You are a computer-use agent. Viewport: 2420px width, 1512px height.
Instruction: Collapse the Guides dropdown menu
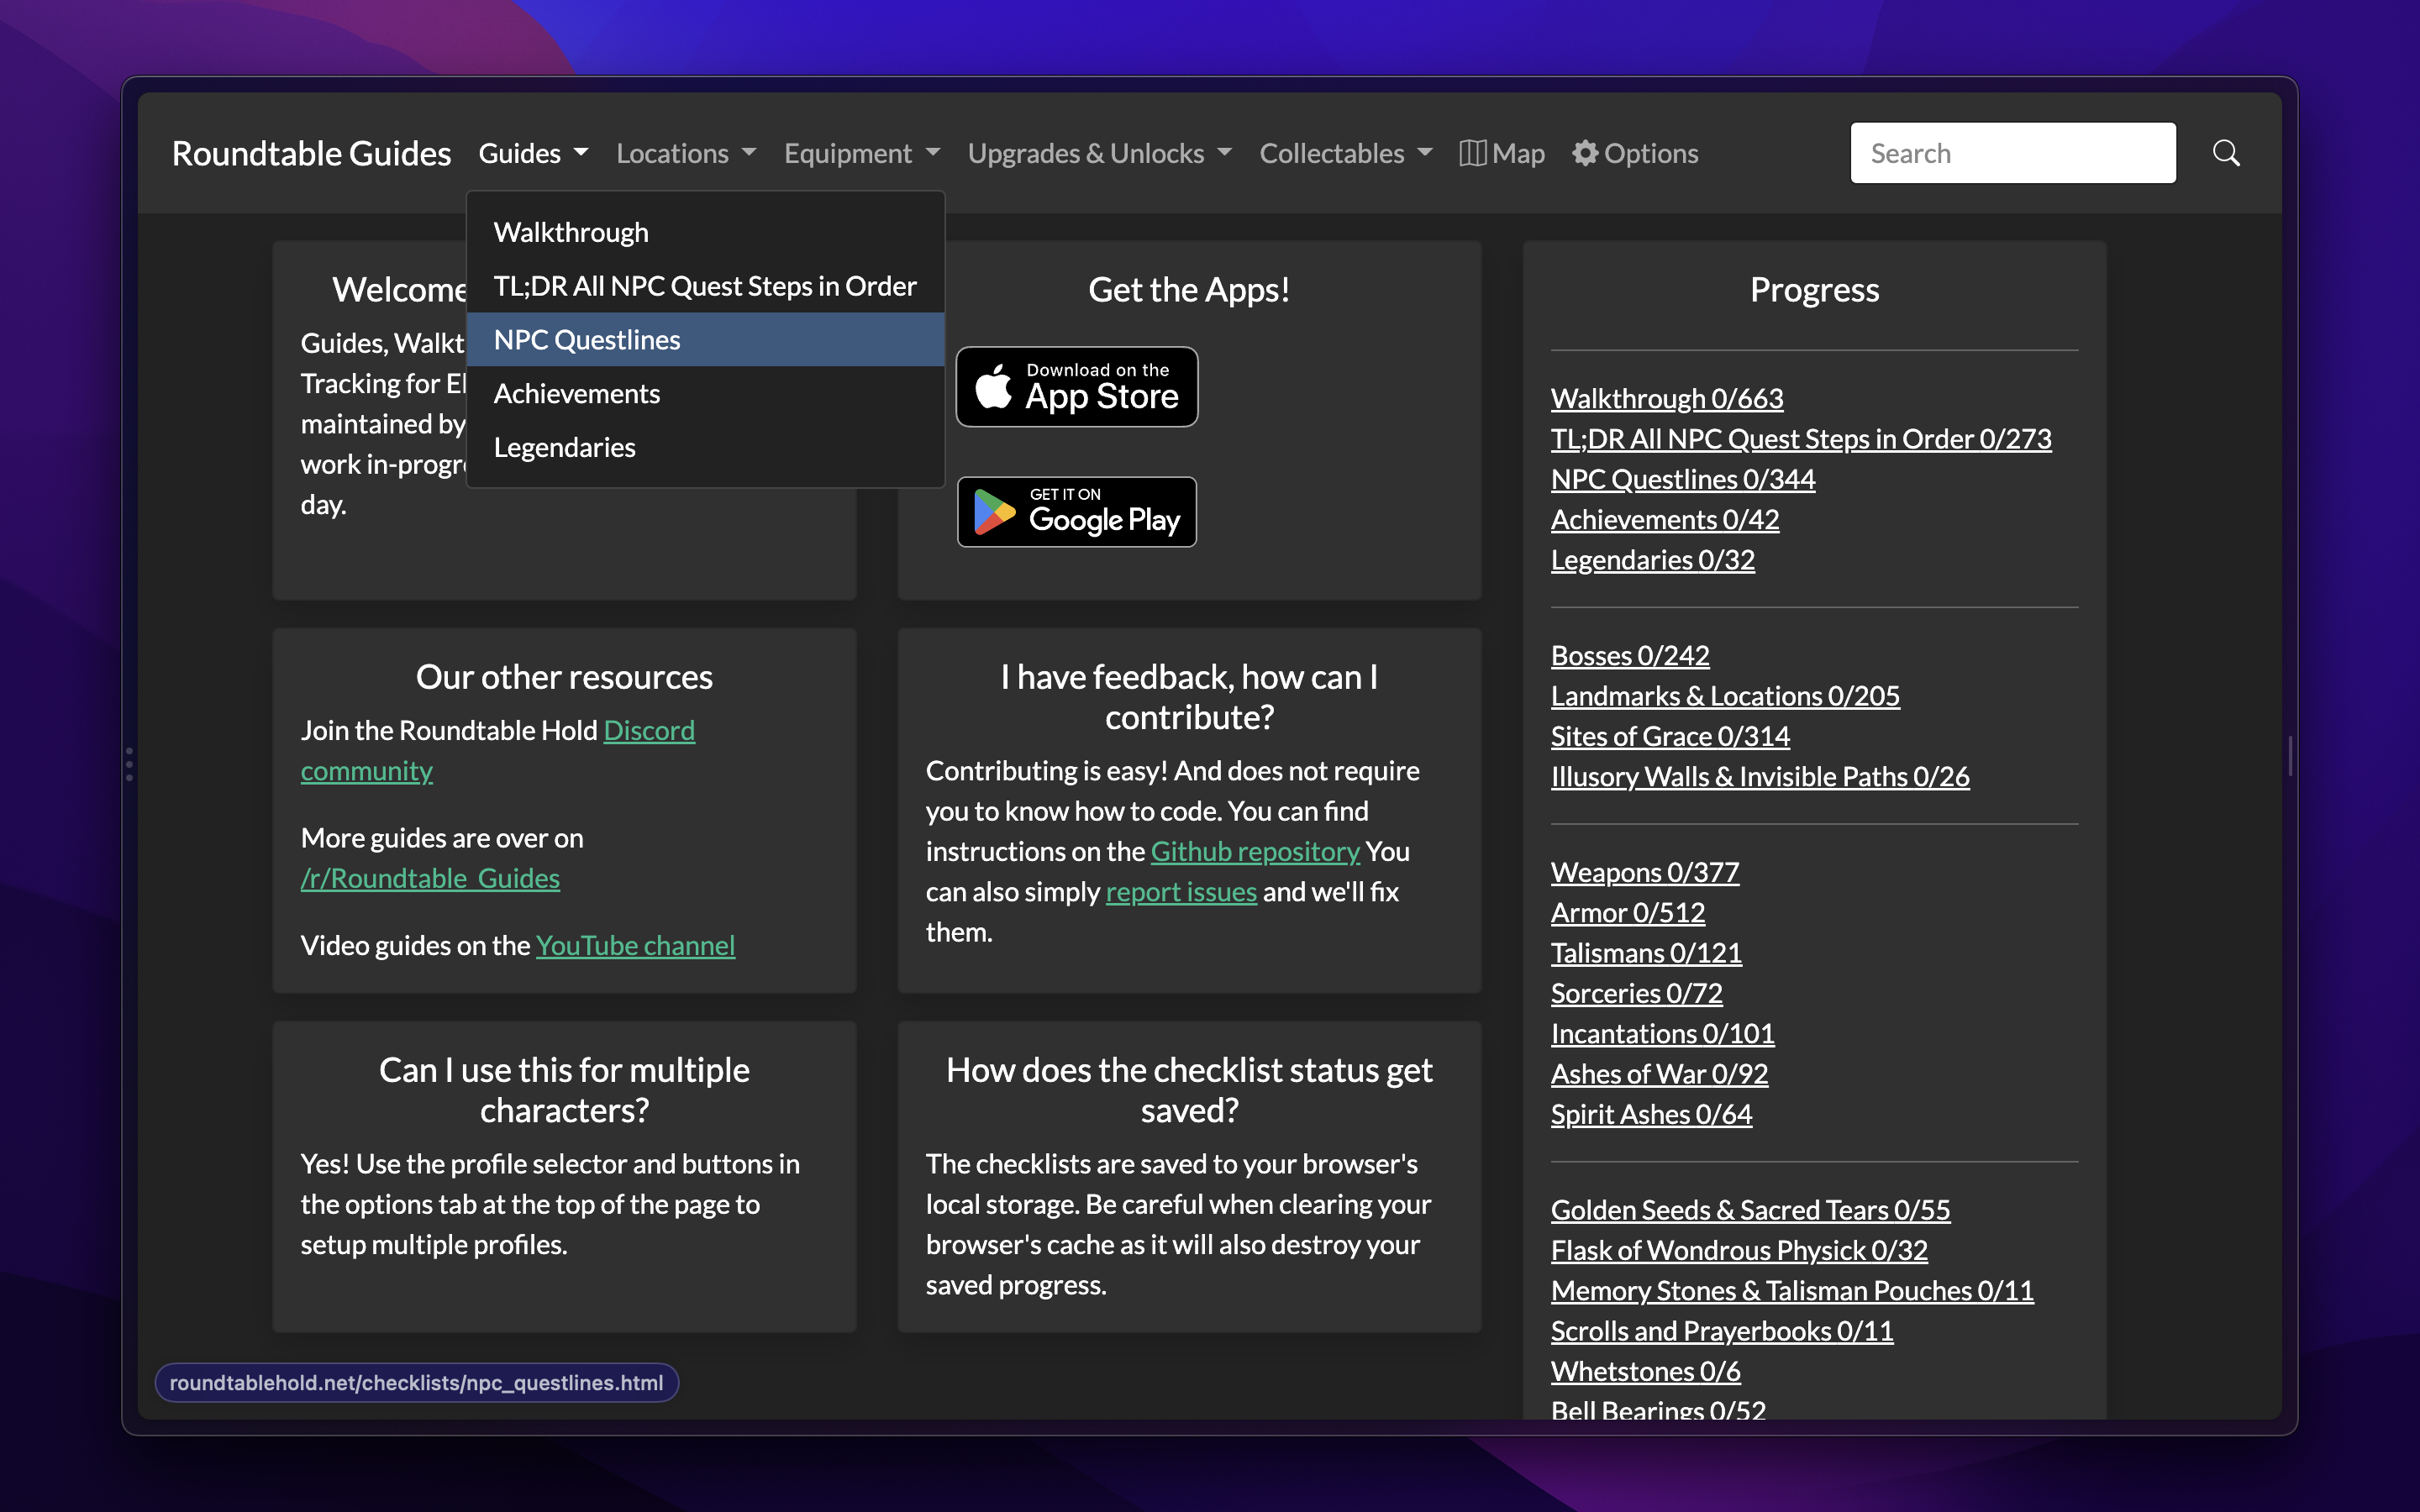[533, 153]
